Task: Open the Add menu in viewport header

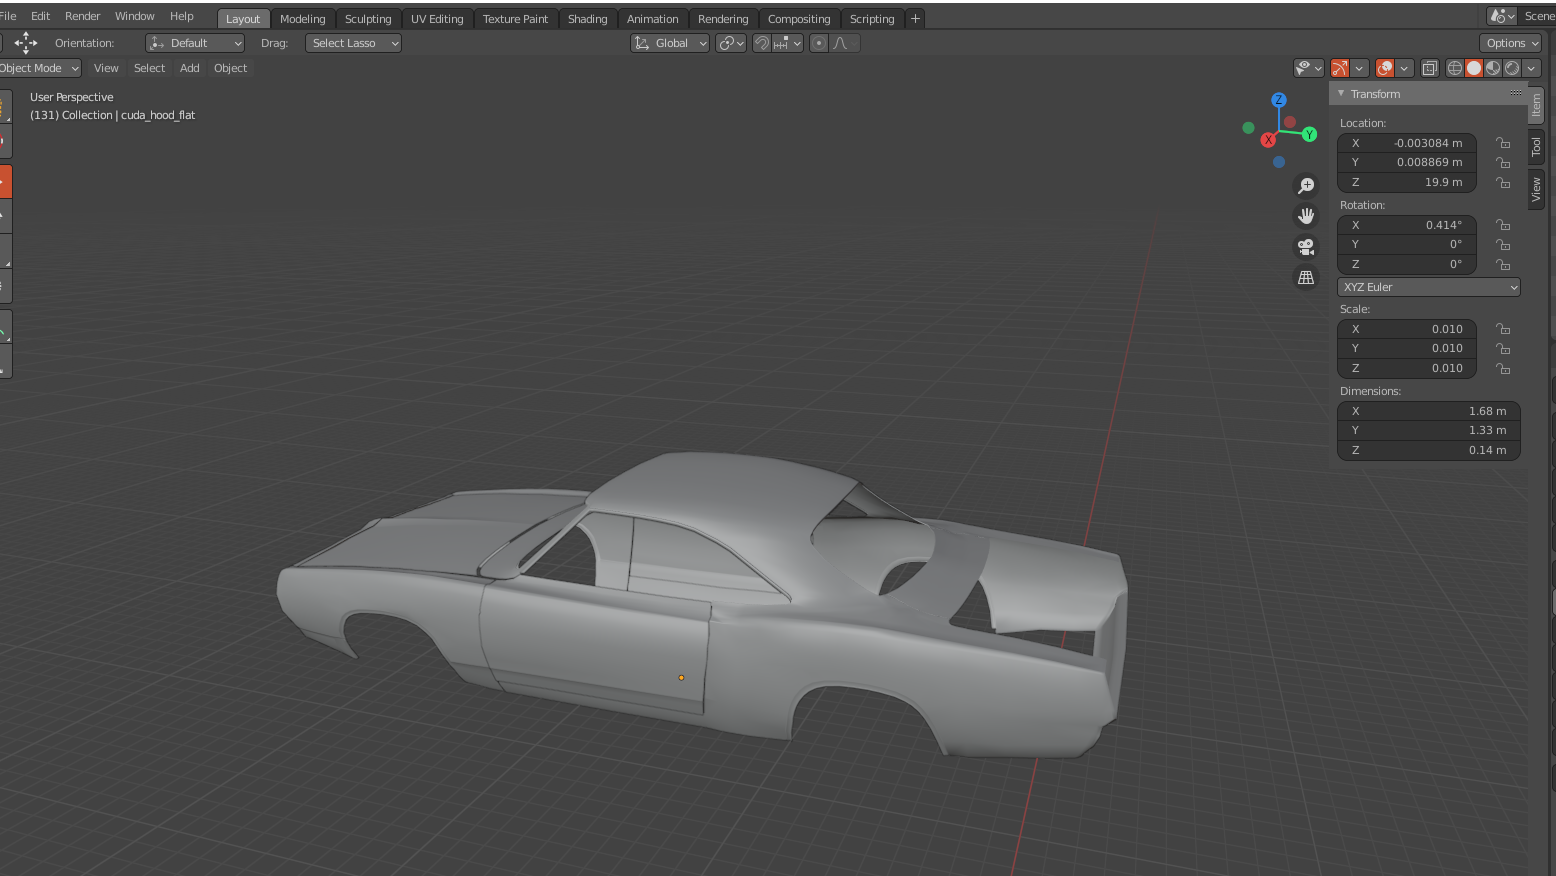Action: click(x=189, y=68)
